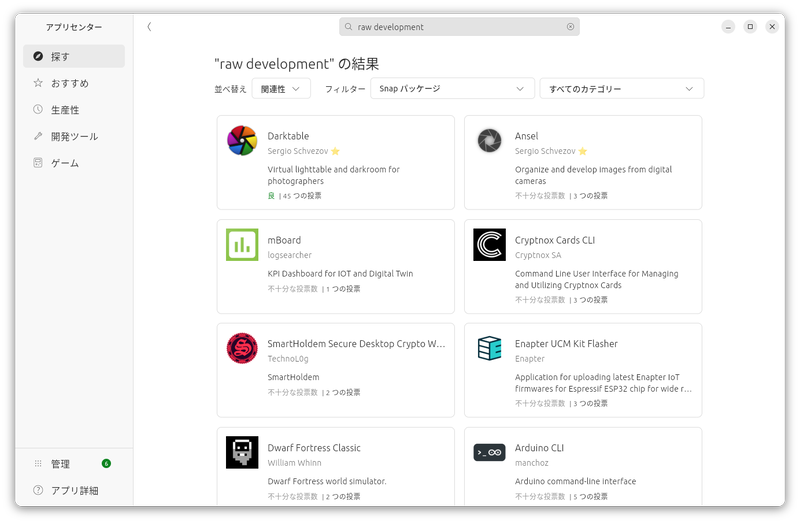Open the Snap パッケージ filter dropdown
Image resolution: width=800 pixels, height=523 pixels.
452,89
